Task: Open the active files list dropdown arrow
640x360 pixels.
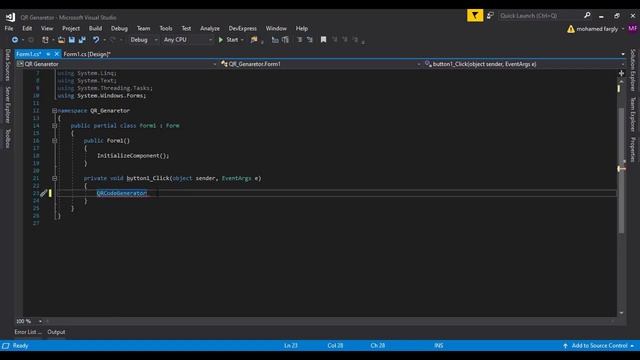Action: point(623,54)
